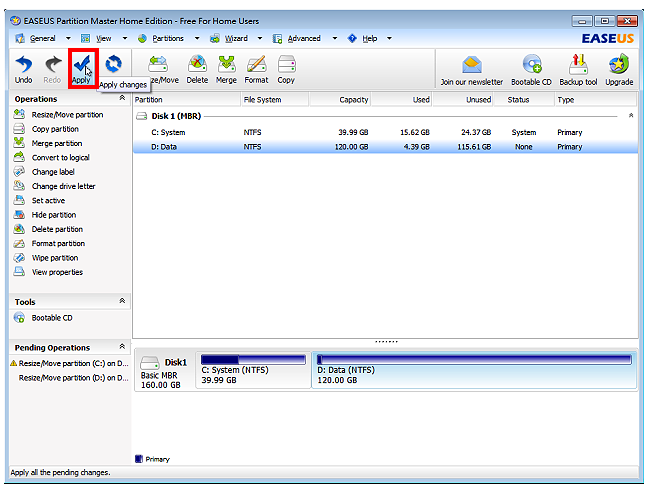Open the Advanced menu
Image resolution: width=653 pixels, height=488 pixels.
(x=304, y=38)
